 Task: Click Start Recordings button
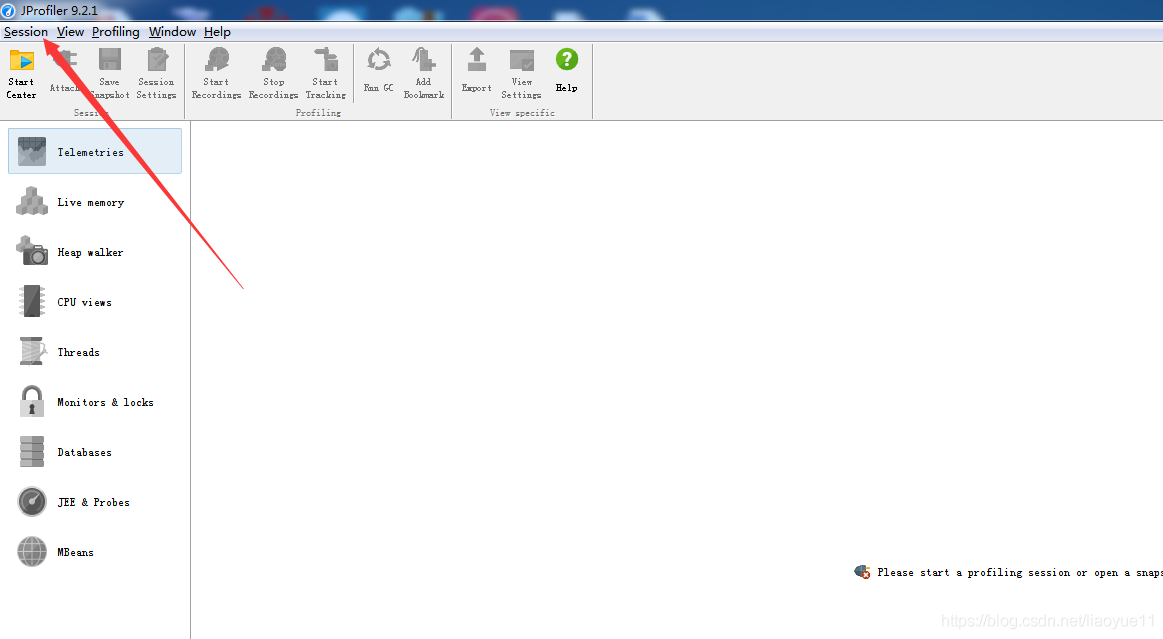pyautogui.click(x=217, y=73)
